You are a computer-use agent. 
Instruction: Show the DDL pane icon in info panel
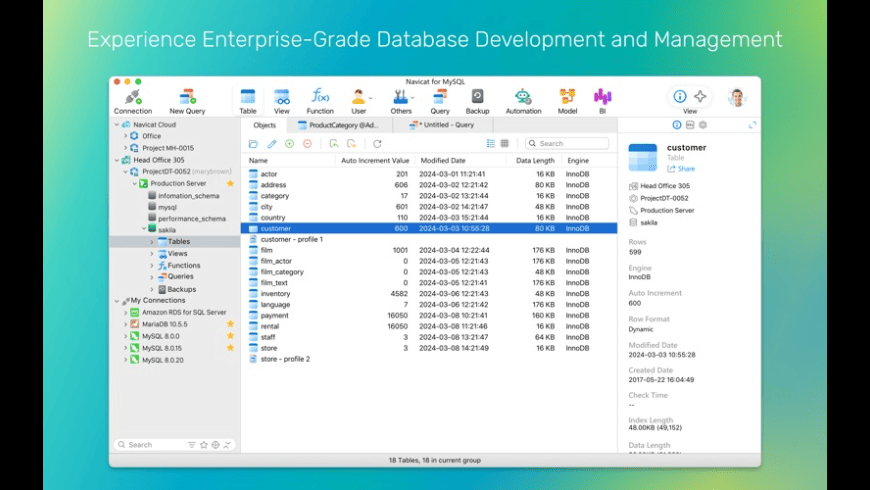coord(690,125)
